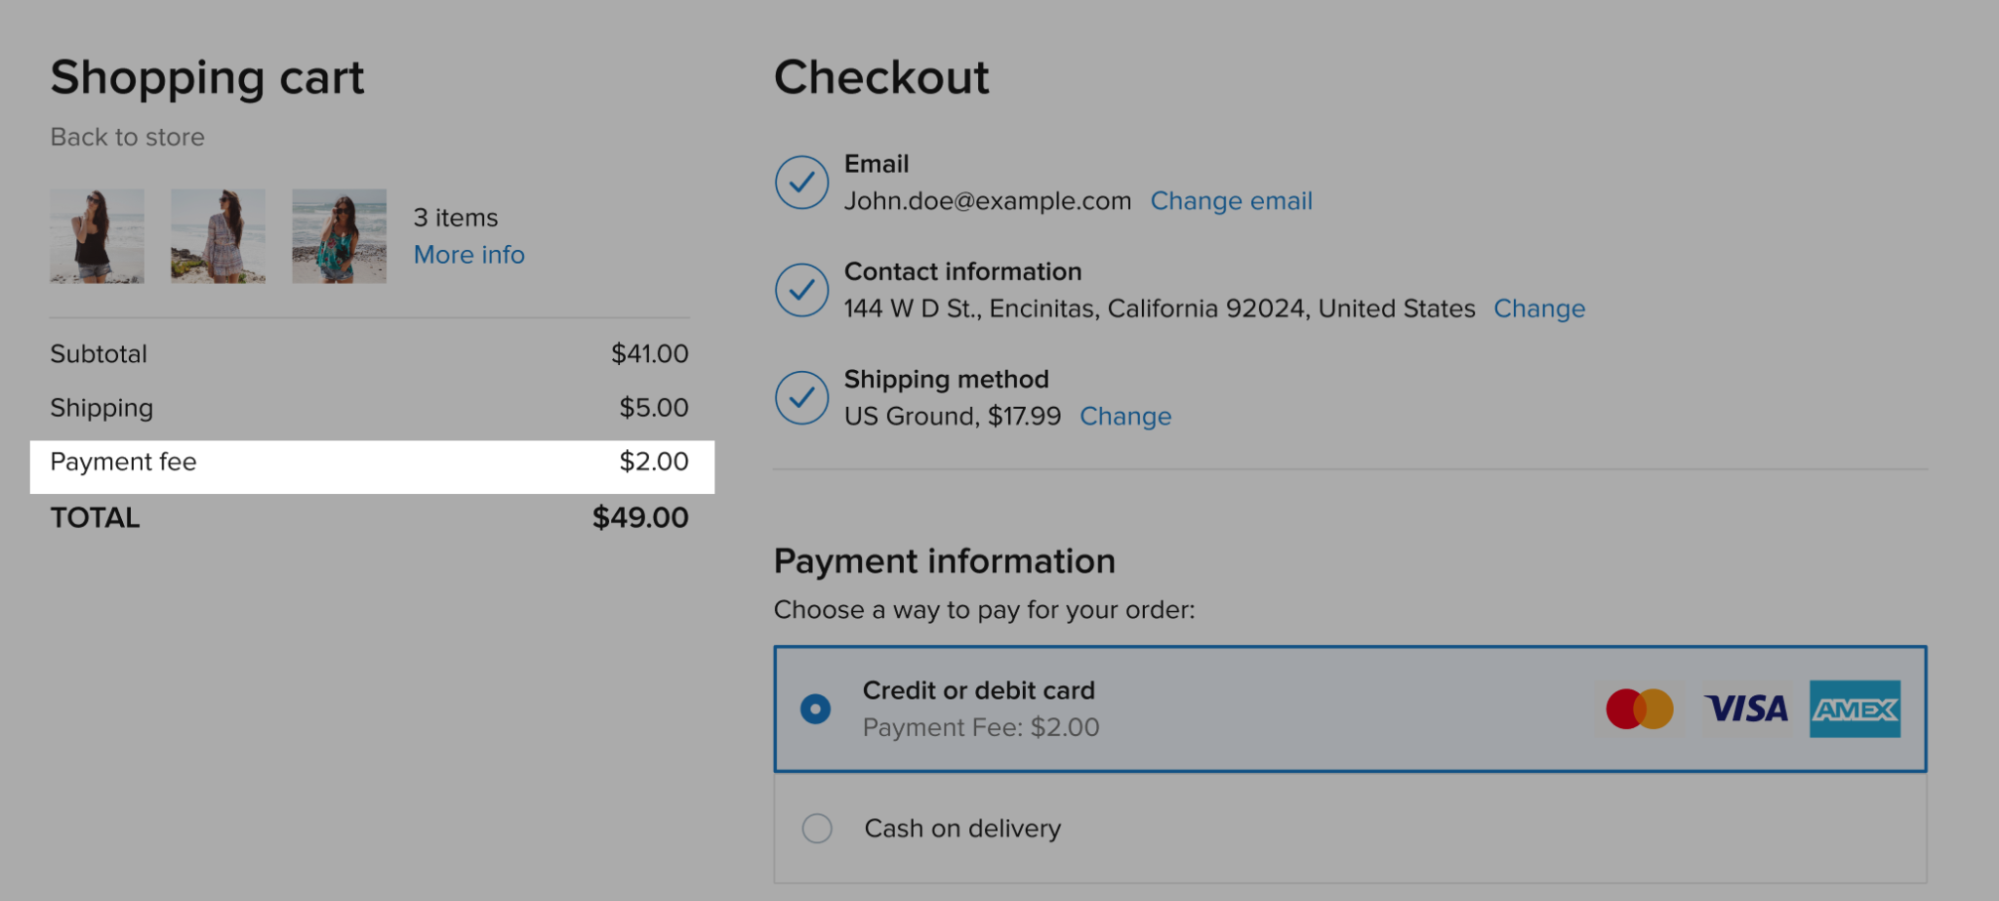Click the Shopping cart heading
Screen dimensions: 1999x901
(207, 77)
